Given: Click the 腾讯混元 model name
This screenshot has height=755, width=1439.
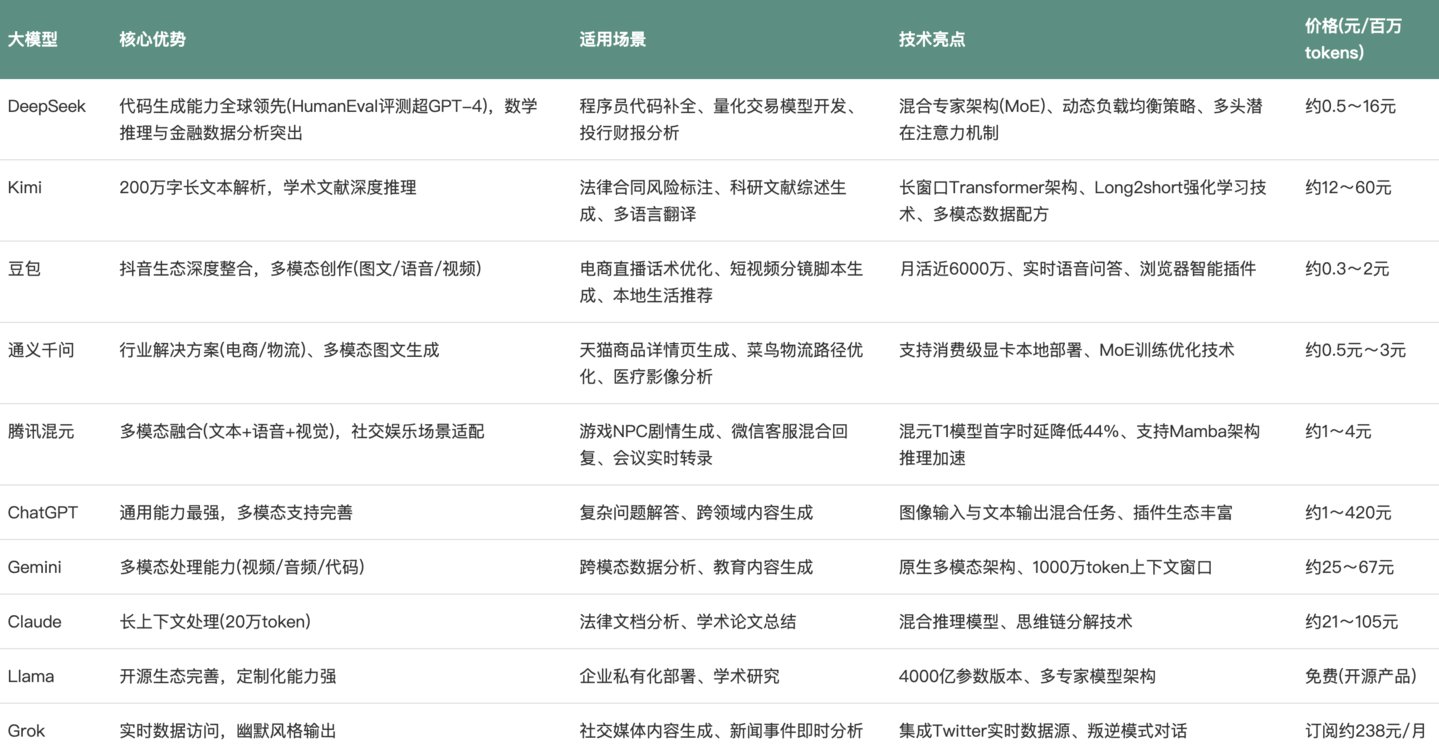Looking at the screenshot, I should [41, 432].
